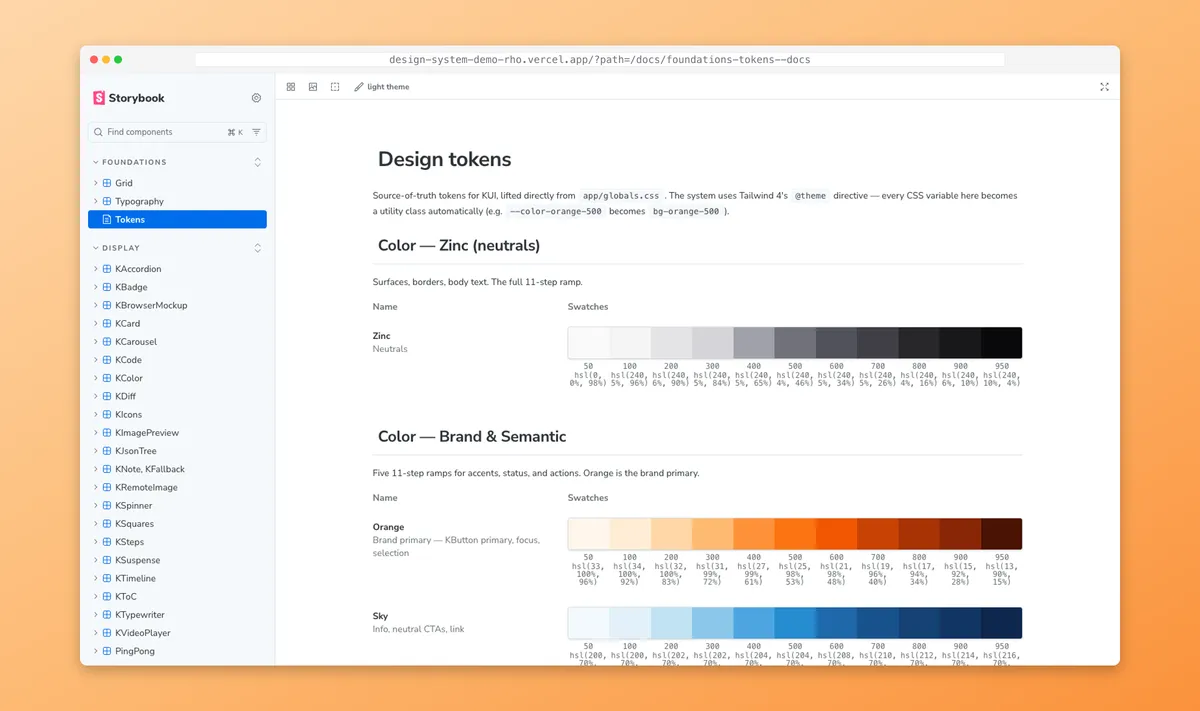Click the KSpinner component icon
1200x711 pixels.
pos(107,505)
